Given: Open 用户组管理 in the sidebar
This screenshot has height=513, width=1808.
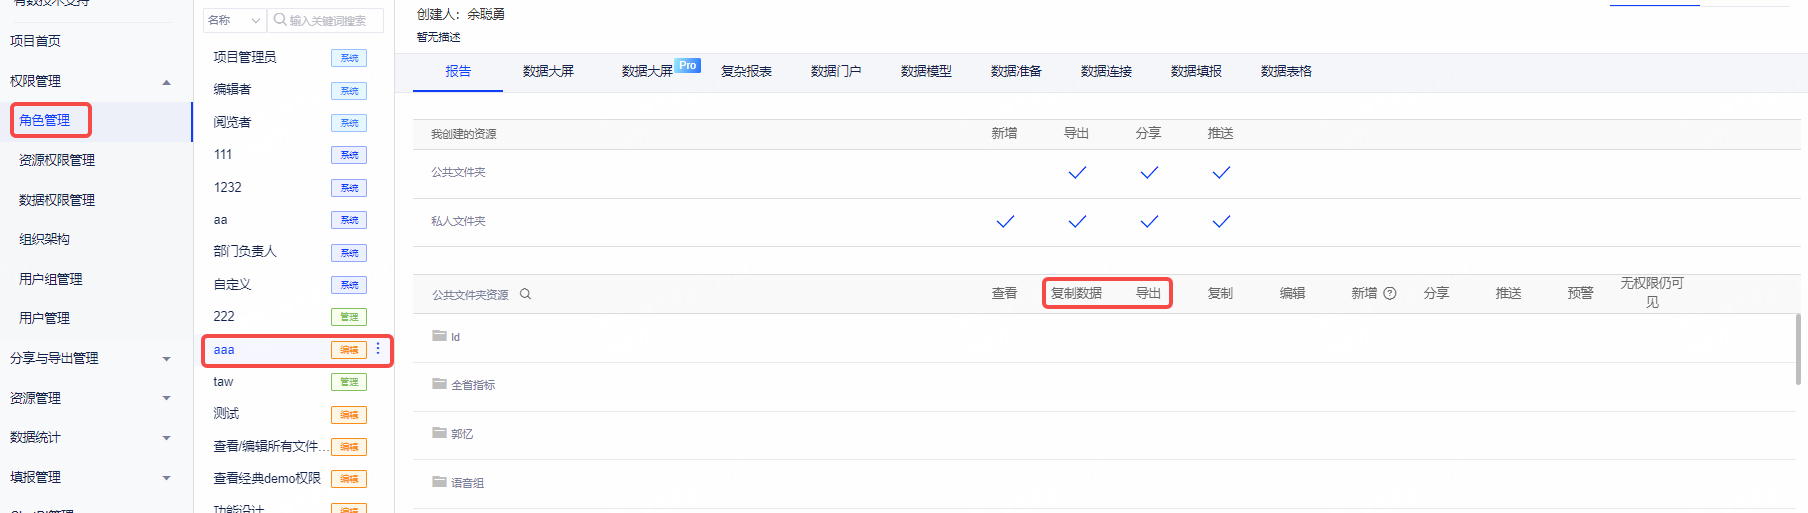Looking at the screenshot, I should click(x=51, y=279).
